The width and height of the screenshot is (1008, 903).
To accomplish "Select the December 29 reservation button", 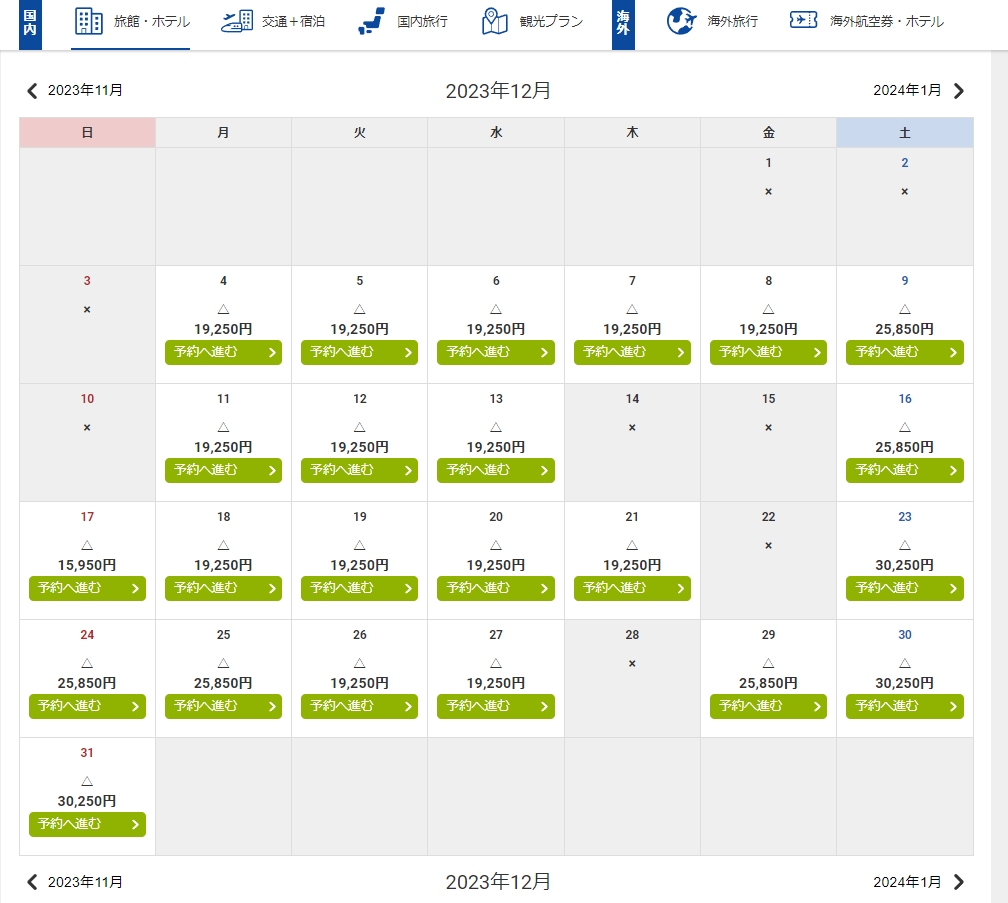I will pyautogui.click(x=768, y=706).
